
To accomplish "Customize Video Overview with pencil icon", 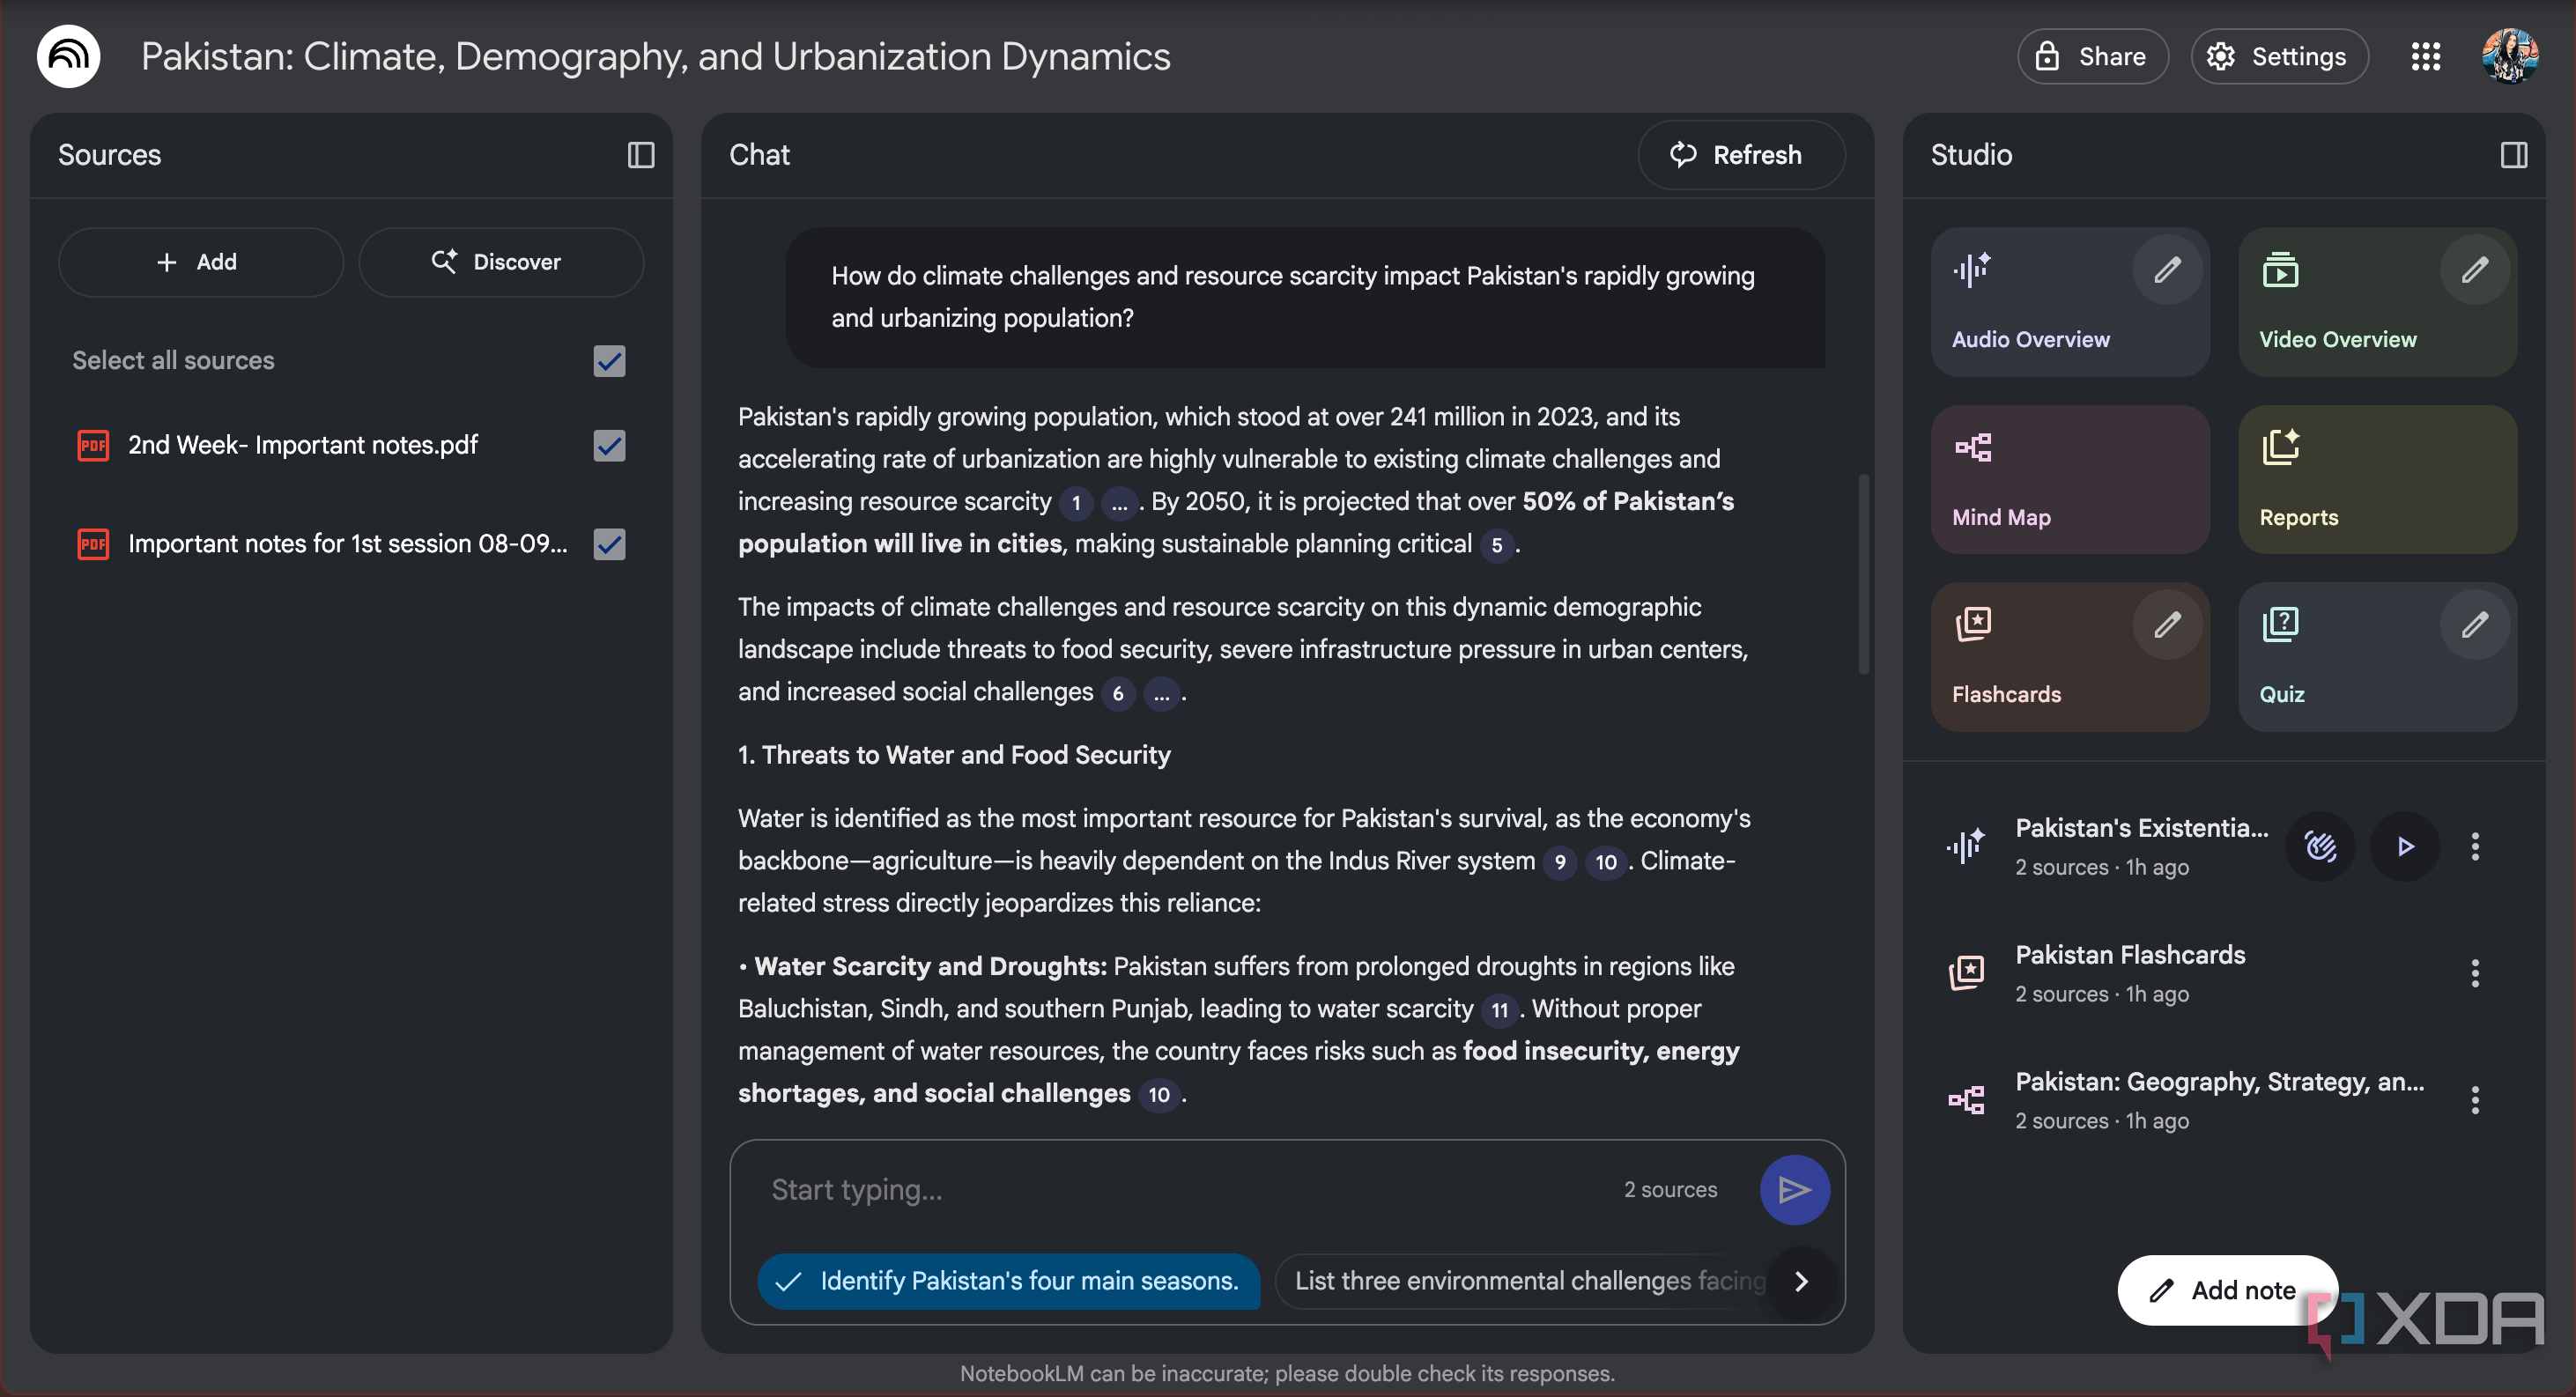I will tap(2474, 269).
